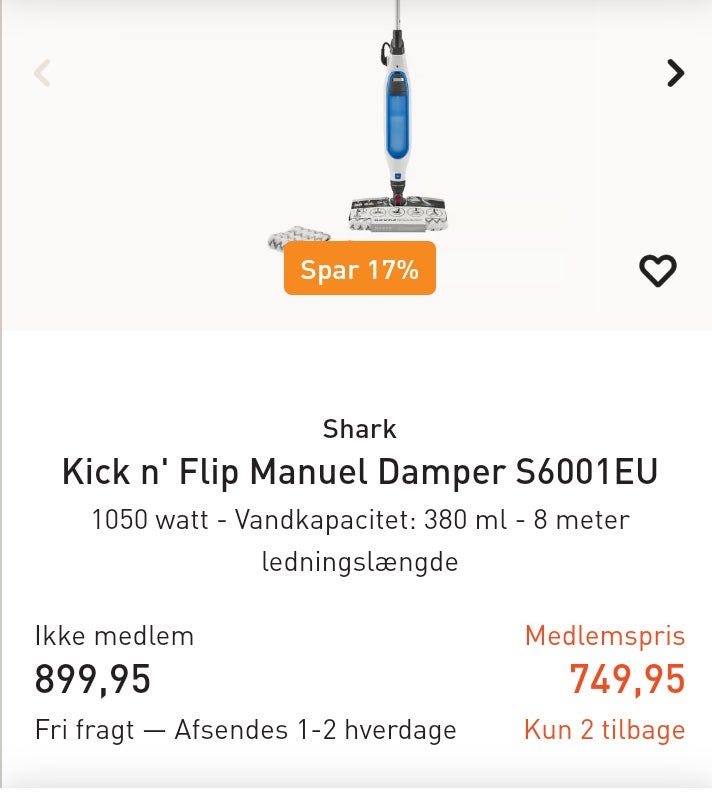Click the 899,95 non-member price

coord(93,679)
